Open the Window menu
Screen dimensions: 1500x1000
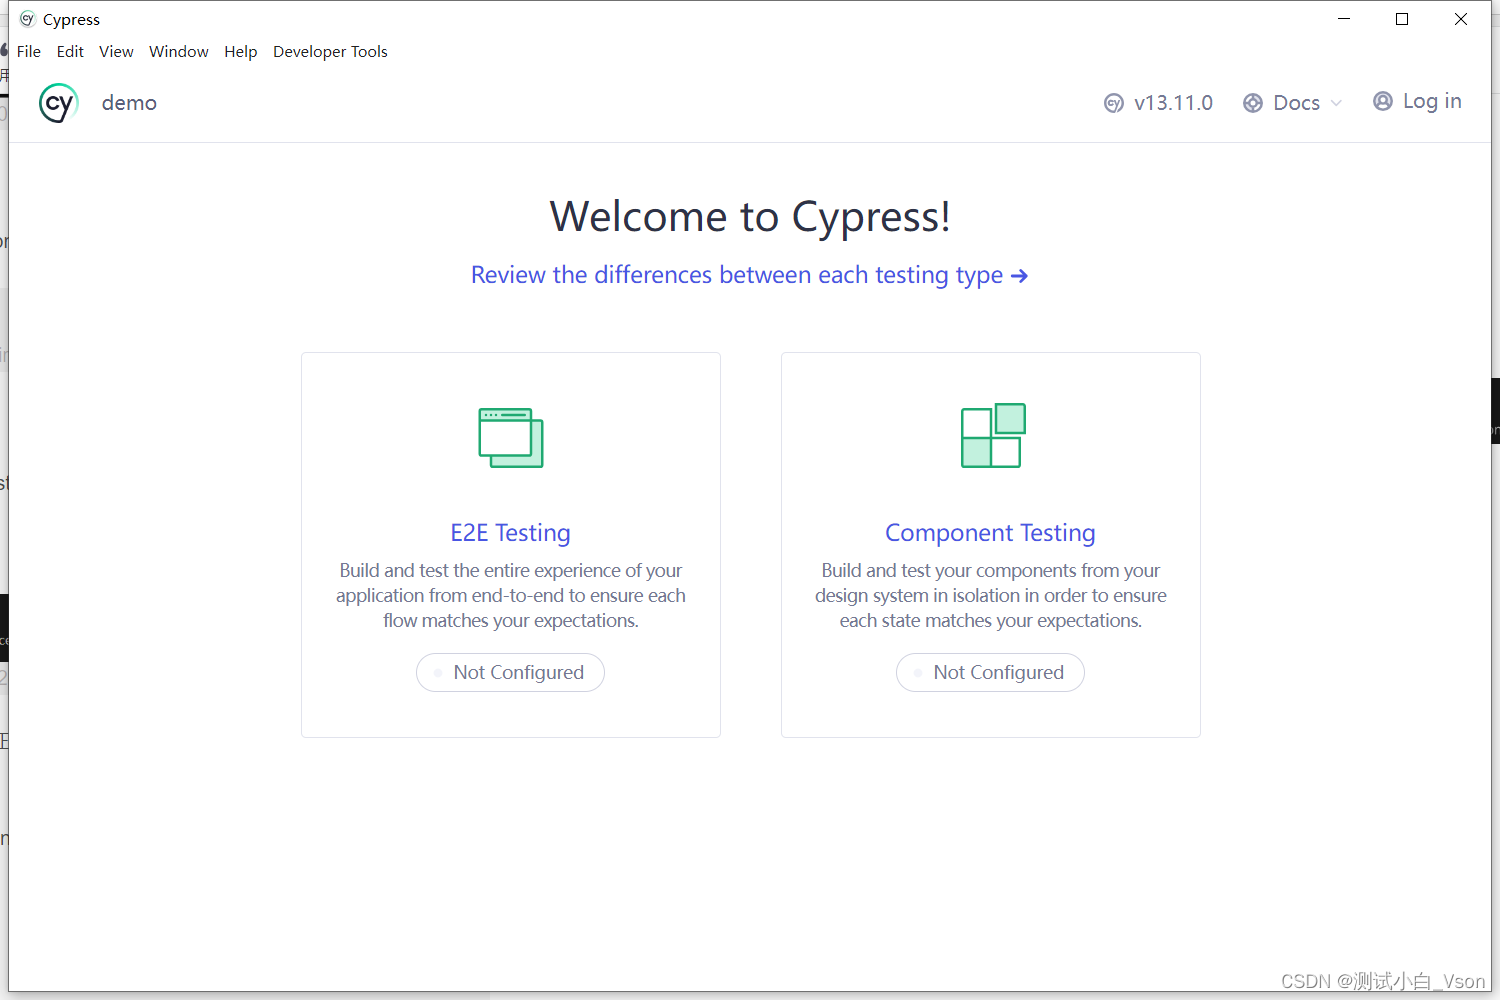tap(179, 52)
